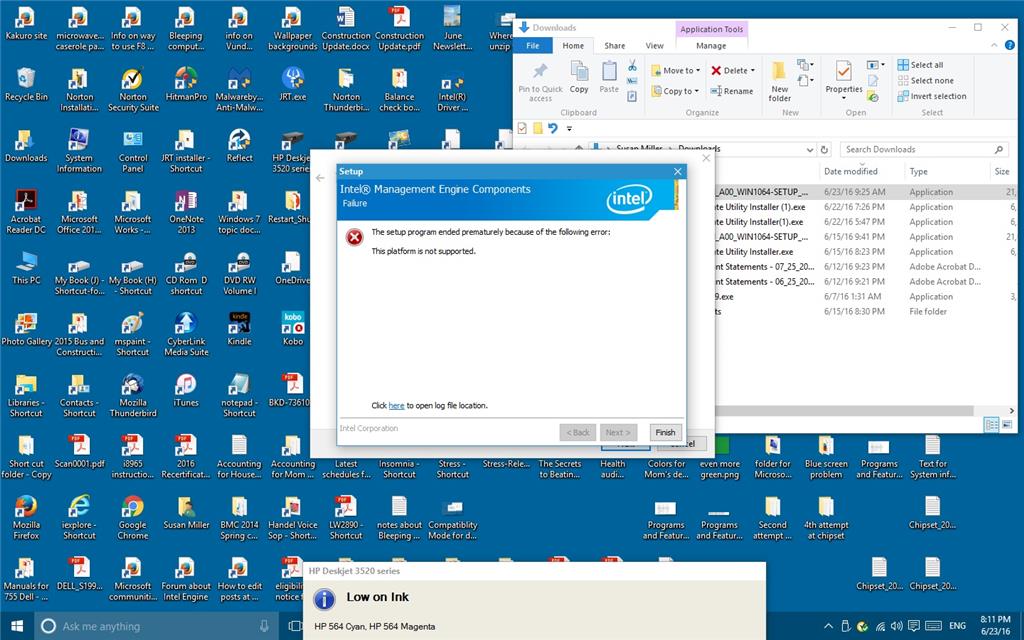Viewport: 1024px width, 640px height.
Task: Open Control Panel desktop shortcut
Action: point(133,151)
